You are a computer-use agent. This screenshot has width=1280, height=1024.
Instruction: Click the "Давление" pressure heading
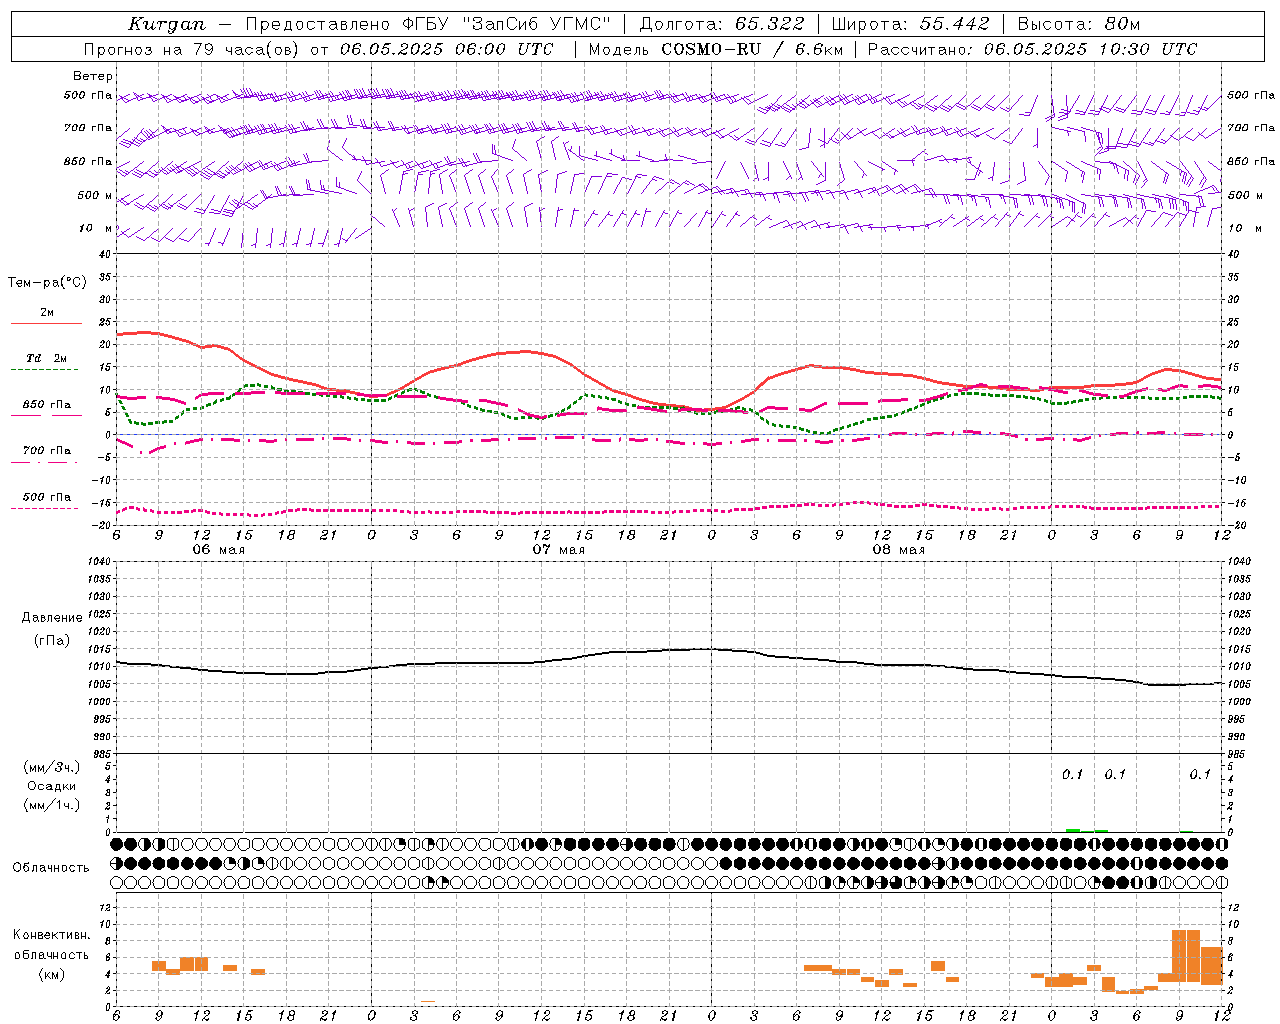coord(52,618)
